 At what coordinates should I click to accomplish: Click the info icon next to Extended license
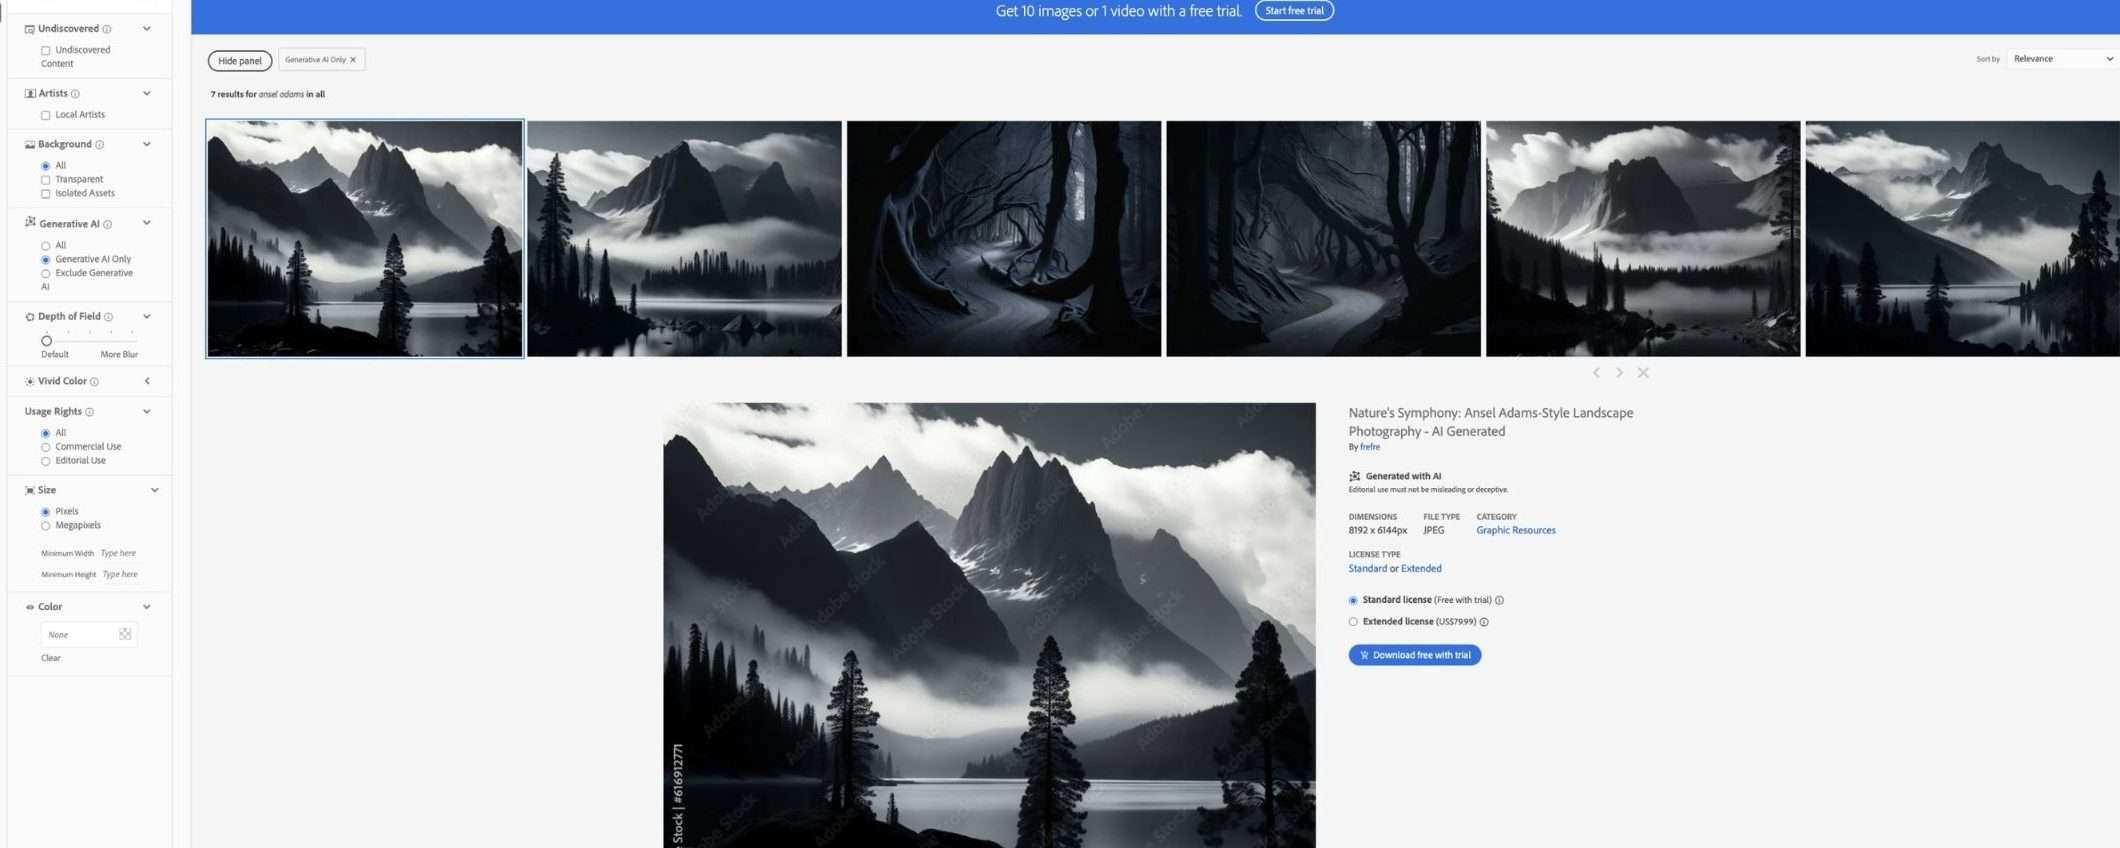pos(1484,622)
